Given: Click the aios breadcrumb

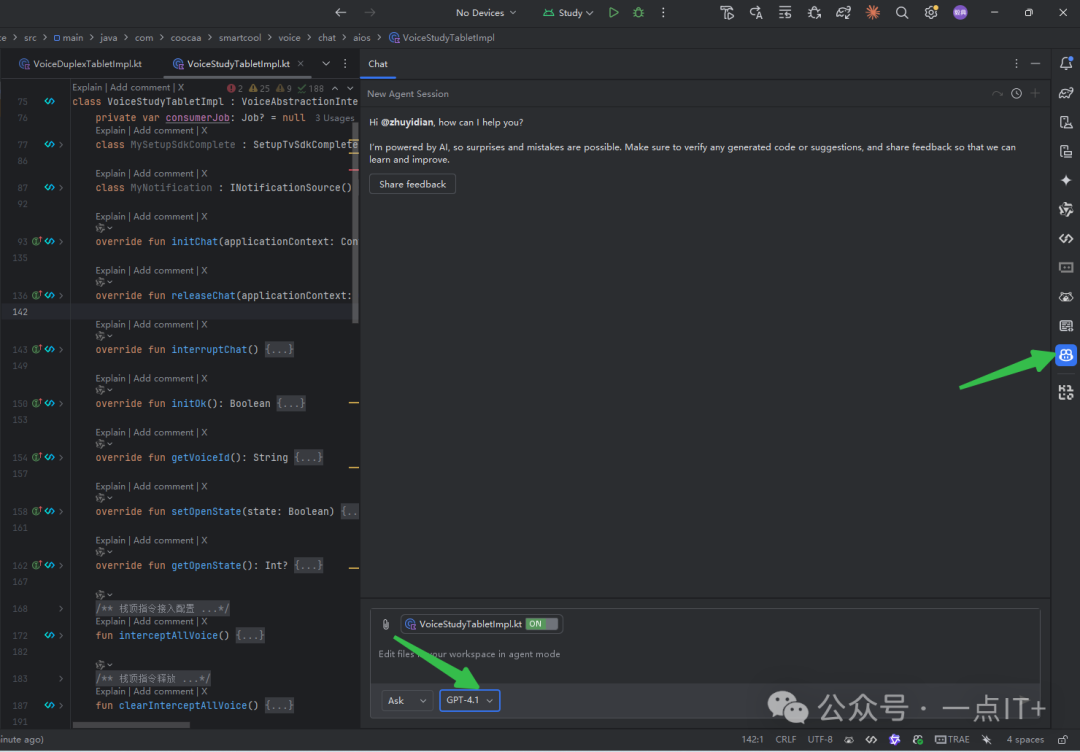Looking at the screenshot, I should point(362,38).
